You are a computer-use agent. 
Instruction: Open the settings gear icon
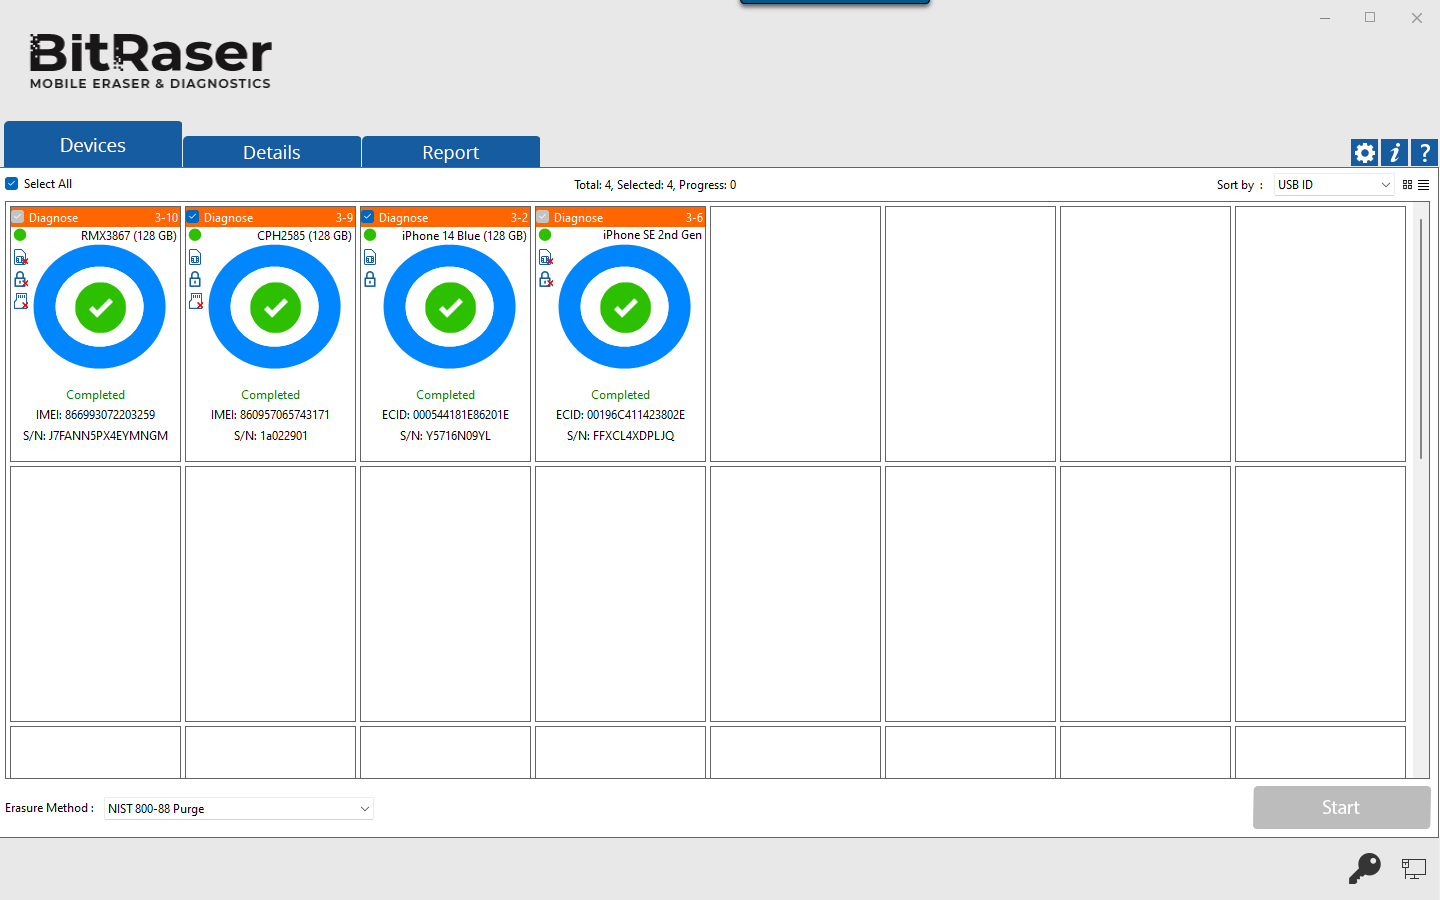tap(1364, 153)
